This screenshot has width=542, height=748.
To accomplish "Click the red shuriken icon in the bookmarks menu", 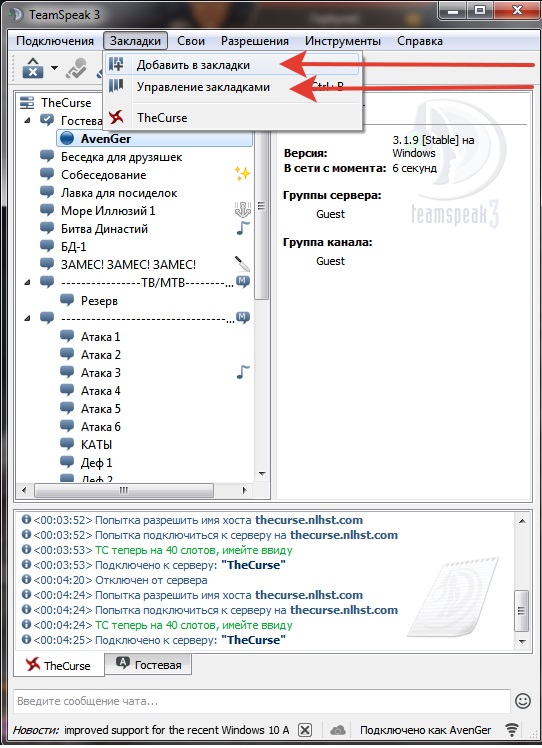I will (x=116, y=117).
